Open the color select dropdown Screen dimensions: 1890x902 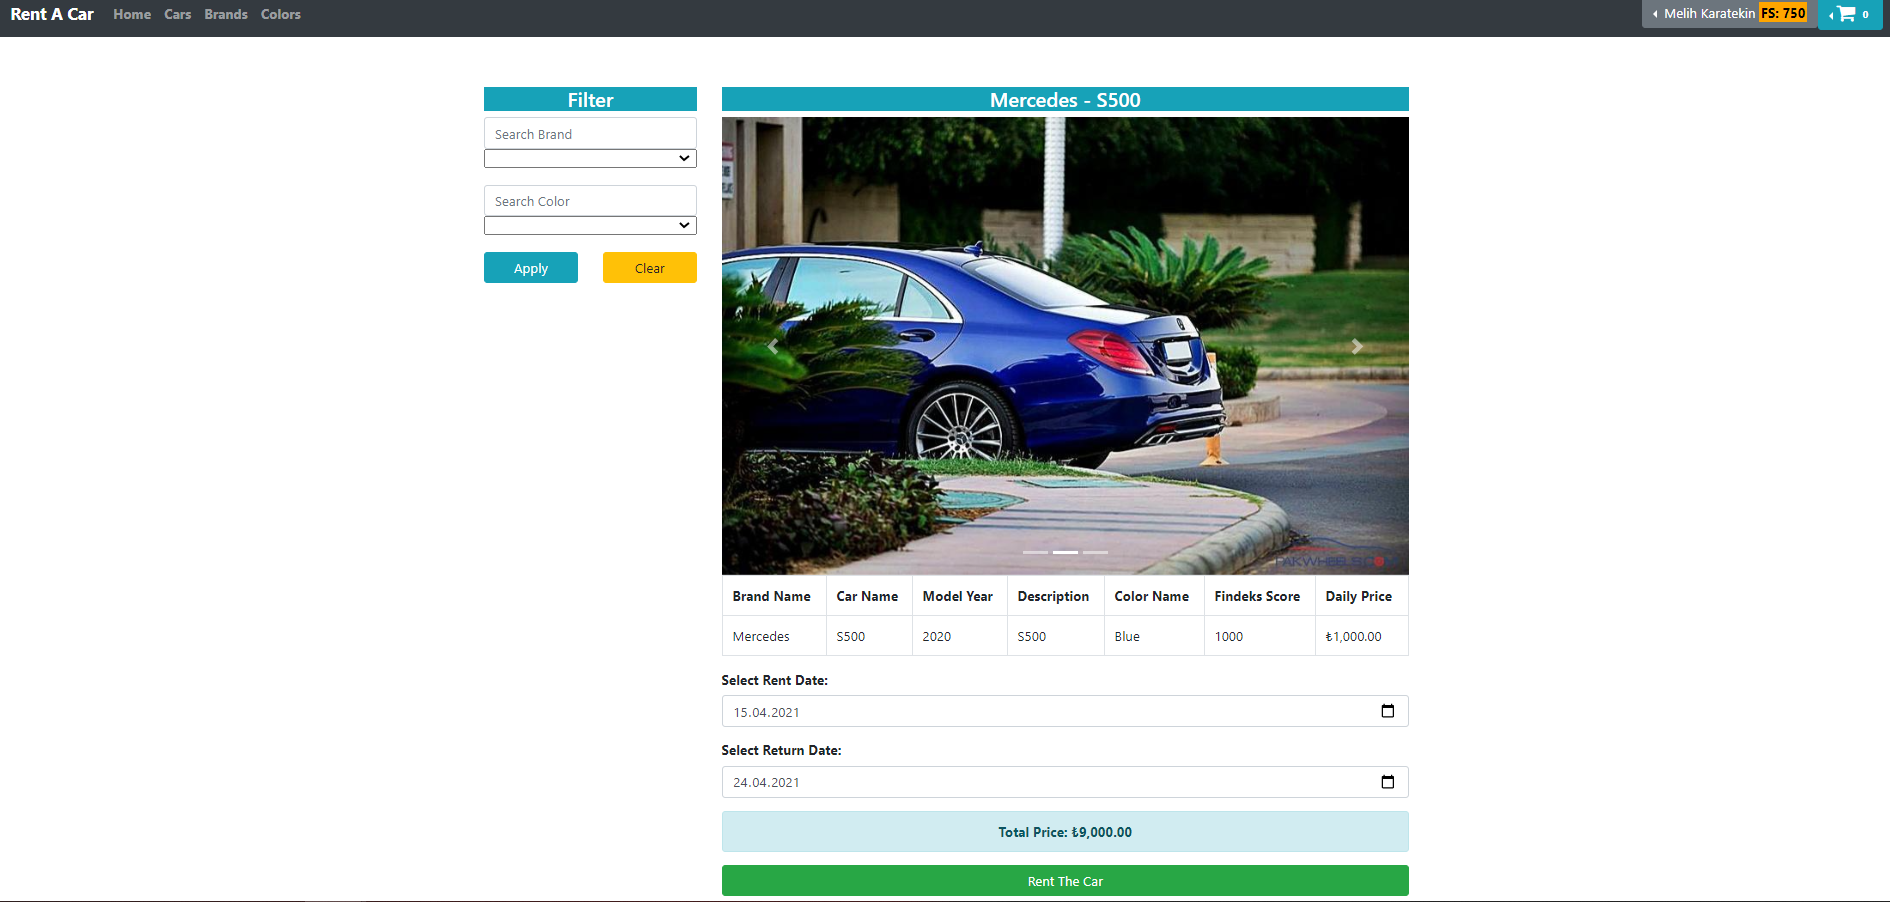pos(590,225)
